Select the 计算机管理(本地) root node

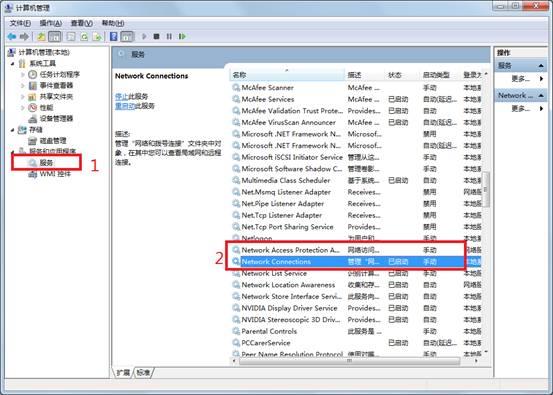44,52
